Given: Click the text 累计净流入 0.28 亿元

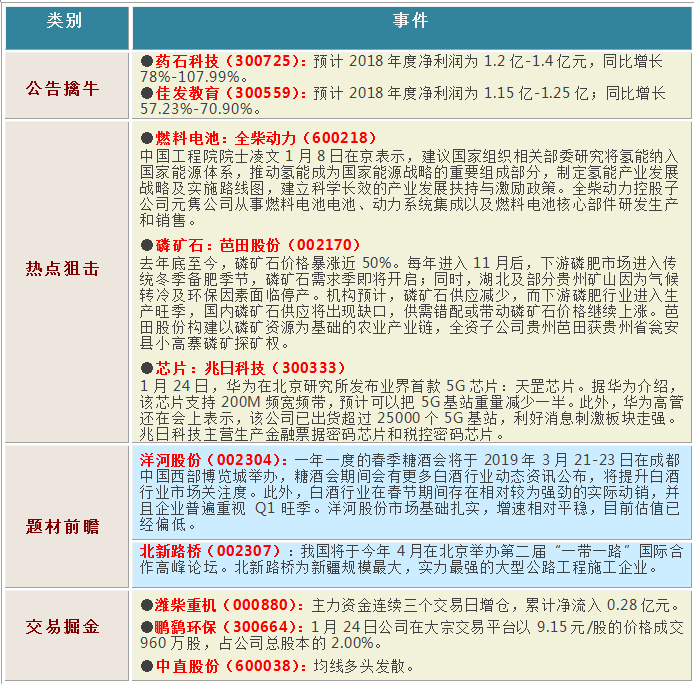Looking at the screenshot, I should click(x=597, y=605).
